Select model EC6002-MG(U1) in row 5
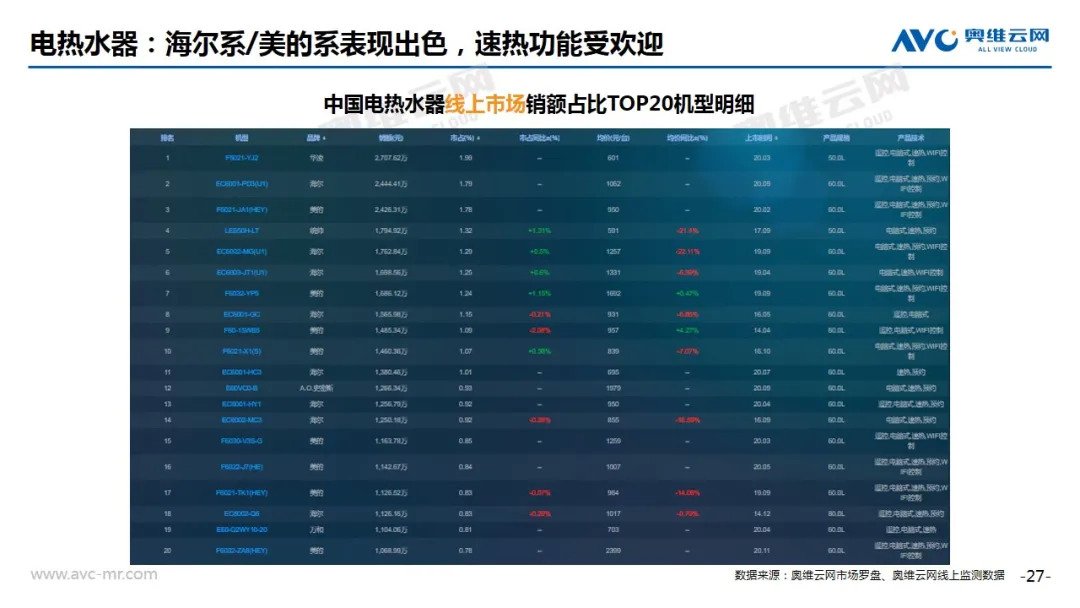 [242, 251]
